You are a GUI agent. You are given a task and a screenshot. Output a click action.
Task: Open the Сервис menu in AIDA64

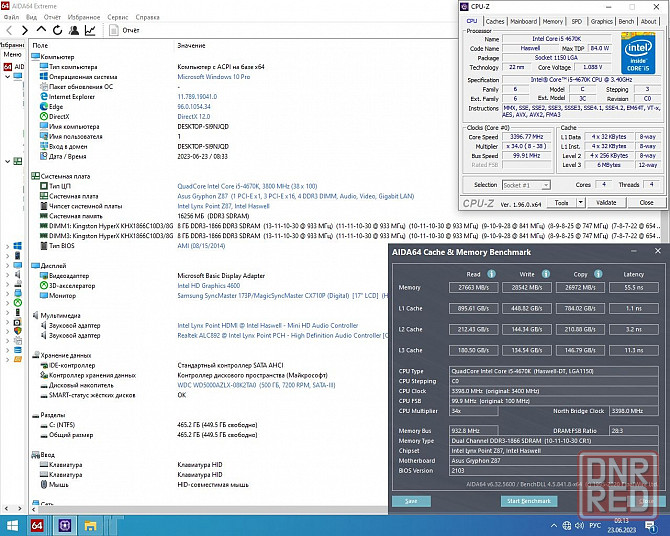pos(118,17)
